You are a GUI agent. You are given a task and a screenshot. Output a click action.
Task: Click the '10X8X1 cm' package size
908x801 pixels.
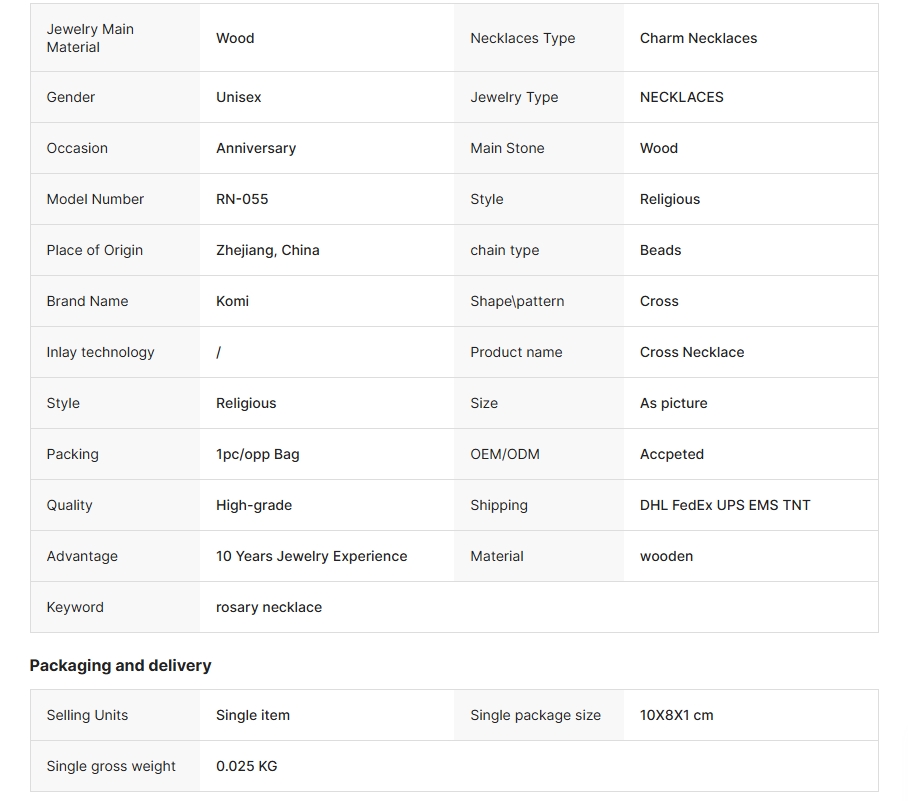point(677,715)
